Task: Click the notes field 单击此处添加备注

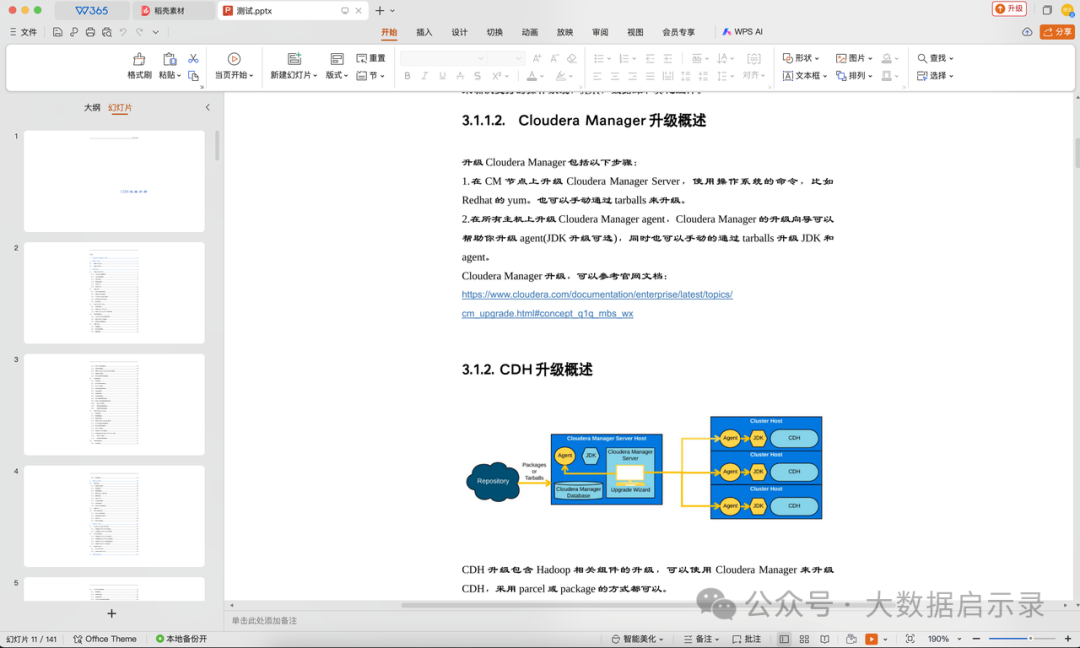Action: [x=264, y=620]
